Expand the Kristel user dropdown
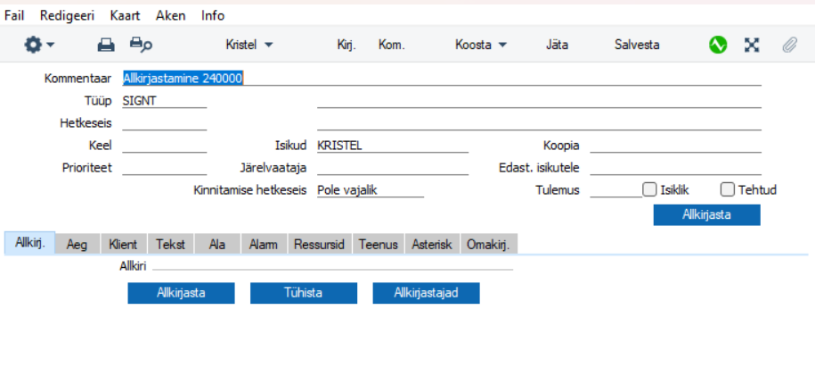815x368 pixels. (249, 45)
